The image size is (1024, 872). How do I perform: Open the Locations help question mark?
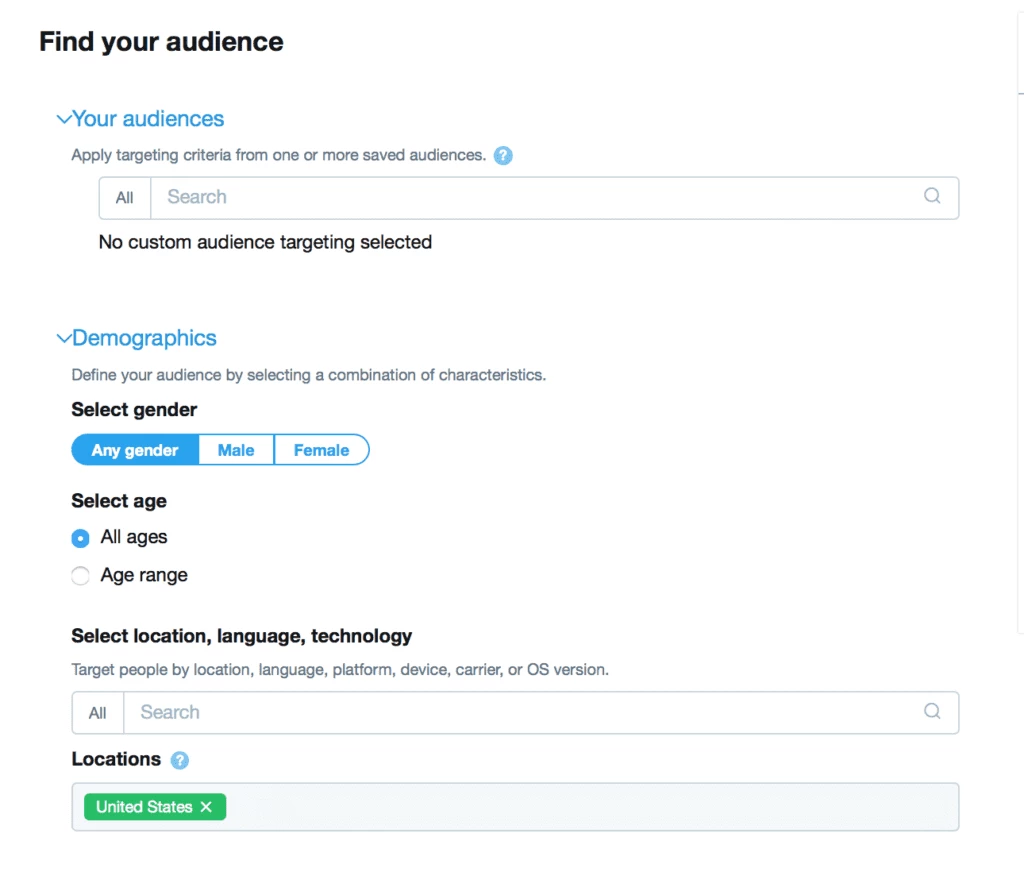(x=180, y=760)
